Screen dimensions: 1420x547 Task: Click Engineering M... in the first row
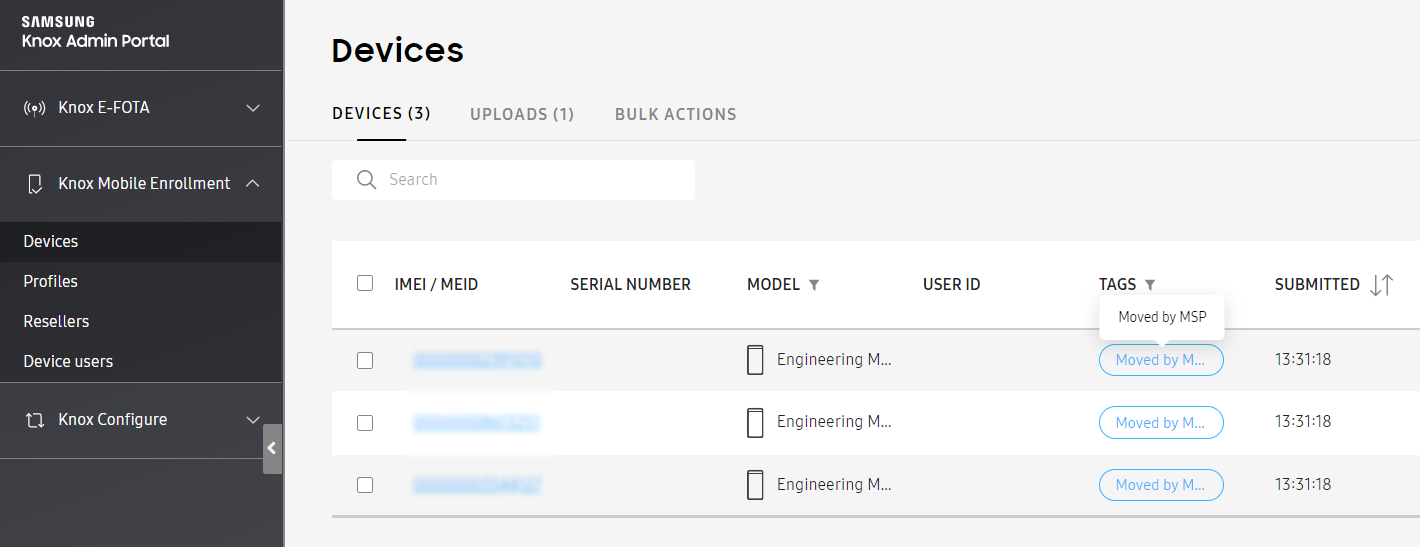(x=834, y=360)
